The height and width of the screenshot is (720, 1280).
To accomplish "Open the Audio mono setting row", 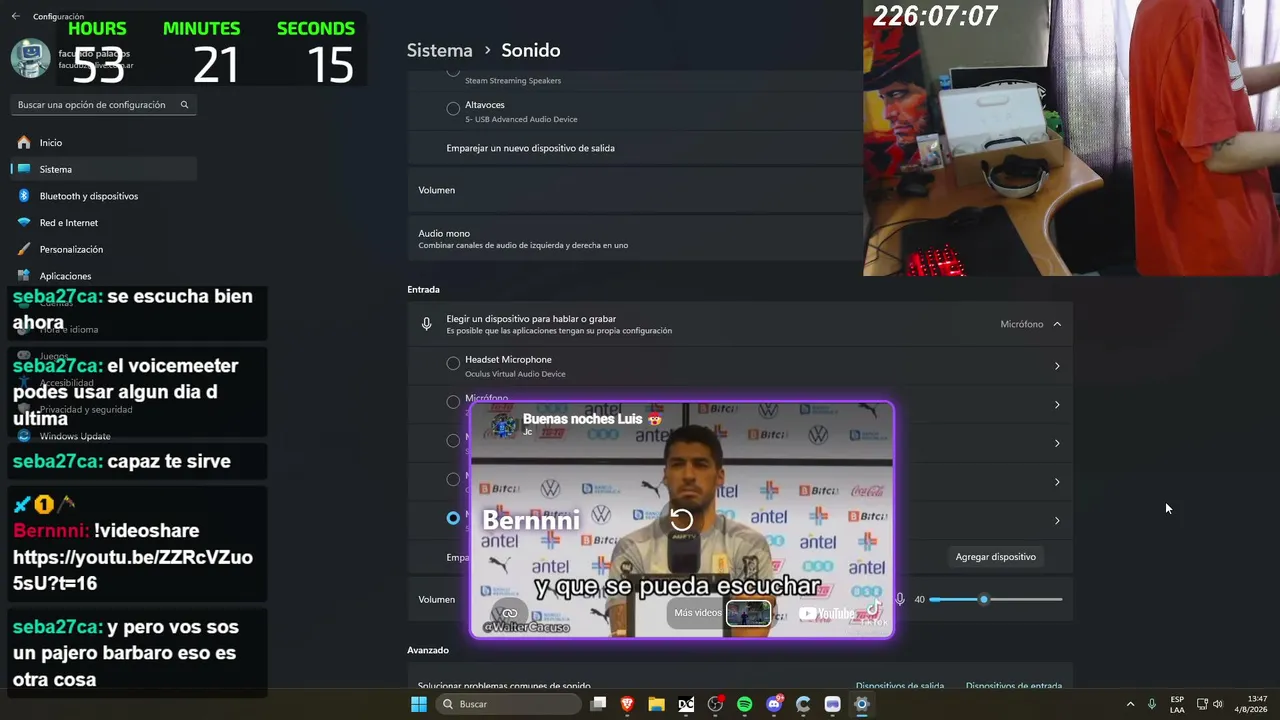I will pyautogui.click(x=635, y=238).
